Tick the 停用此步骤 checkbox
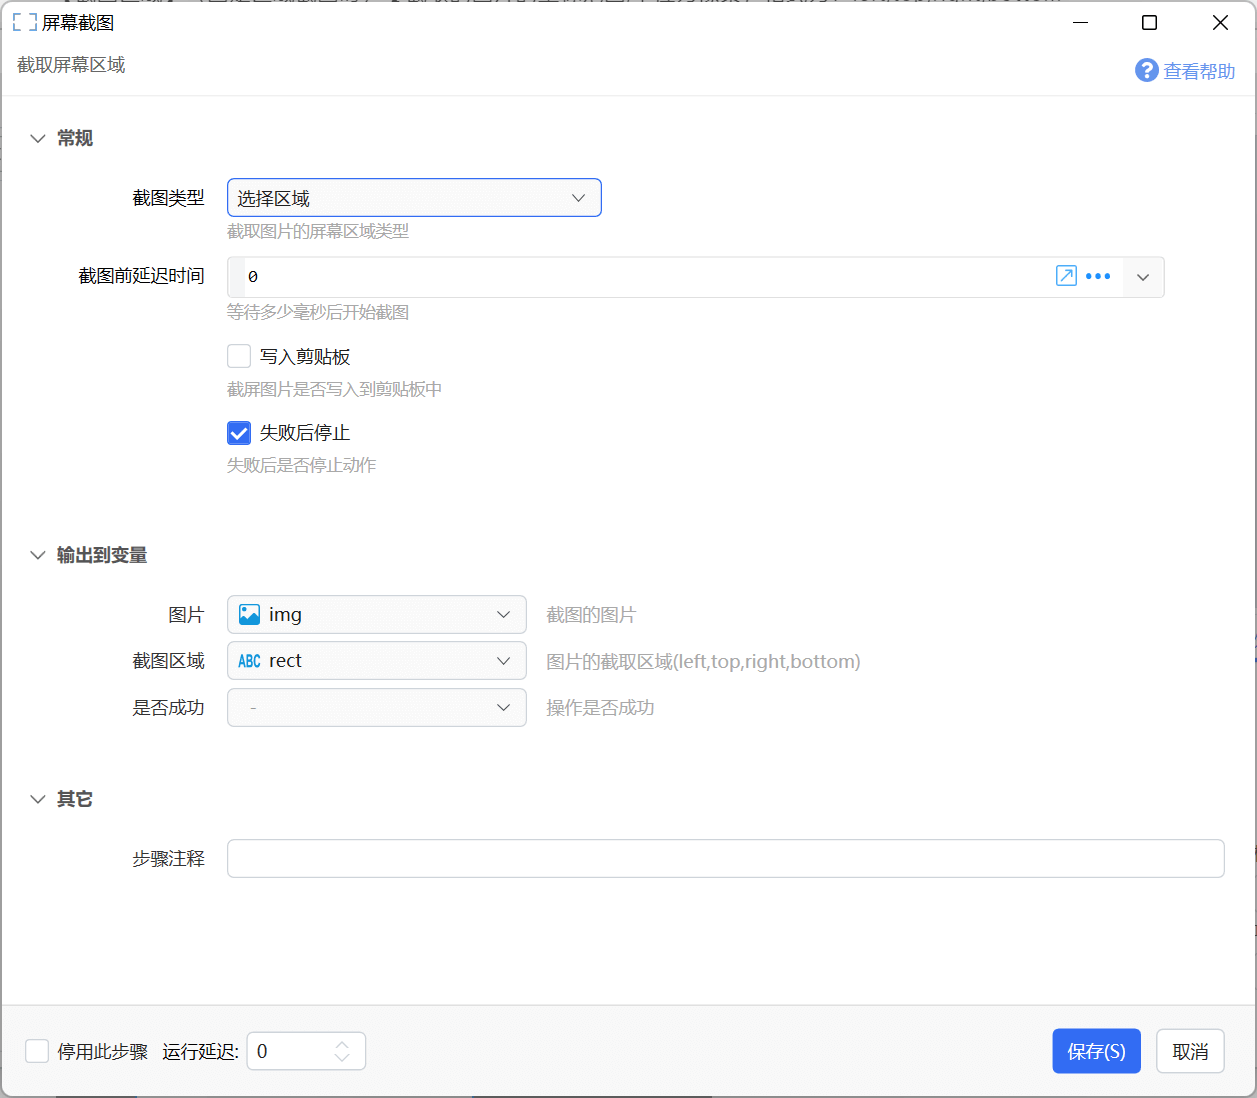 pyautogui.click(x=37, y=1051)
